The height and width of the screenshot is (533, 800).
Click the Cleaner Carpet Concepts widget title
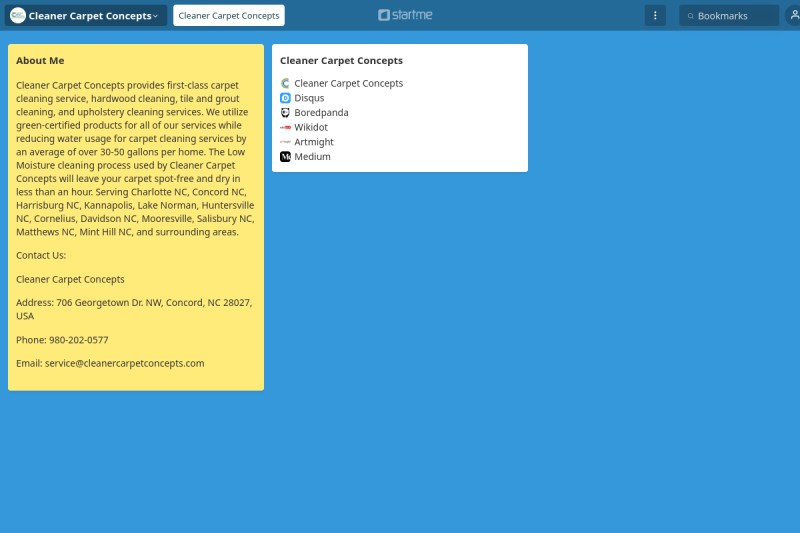pos(341,61)
